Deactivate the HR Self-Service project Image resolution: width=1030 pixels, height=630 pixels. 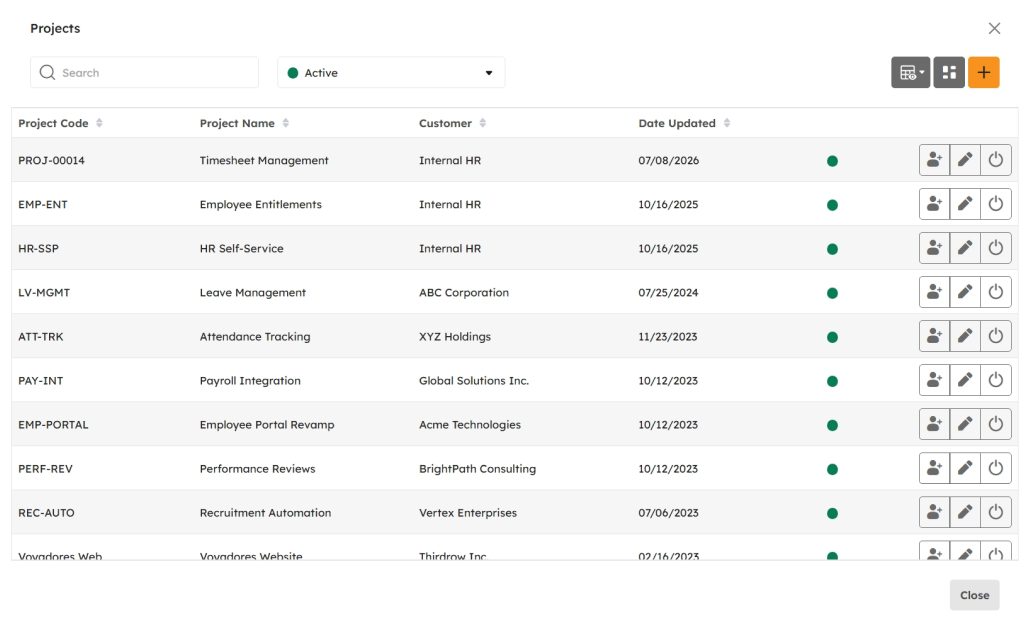click(x=996, y=248)
